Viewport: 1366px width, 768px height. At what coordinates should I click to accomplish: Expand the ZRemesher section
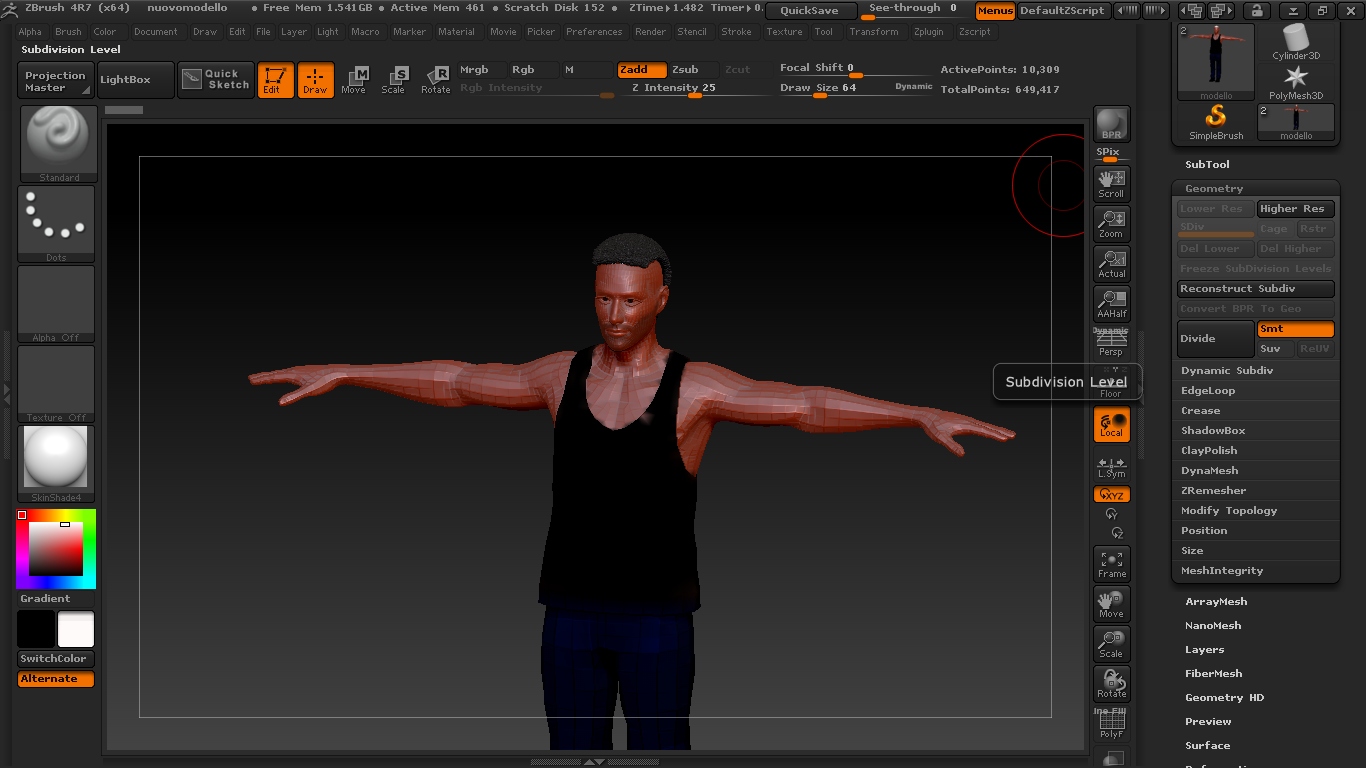click(x=1213, y=491)
